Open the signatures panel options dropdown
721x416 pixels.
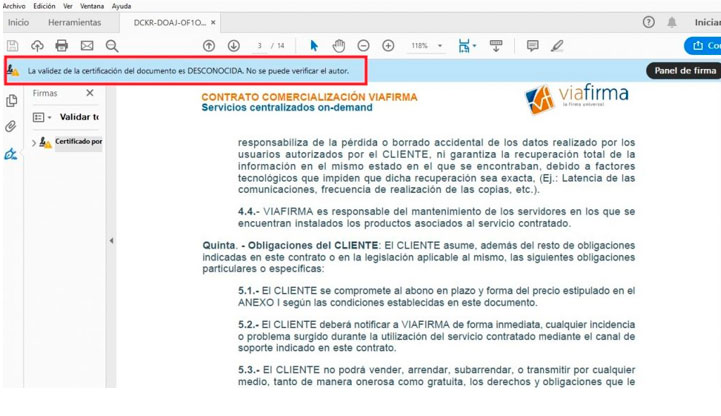[x=41, y=117]
